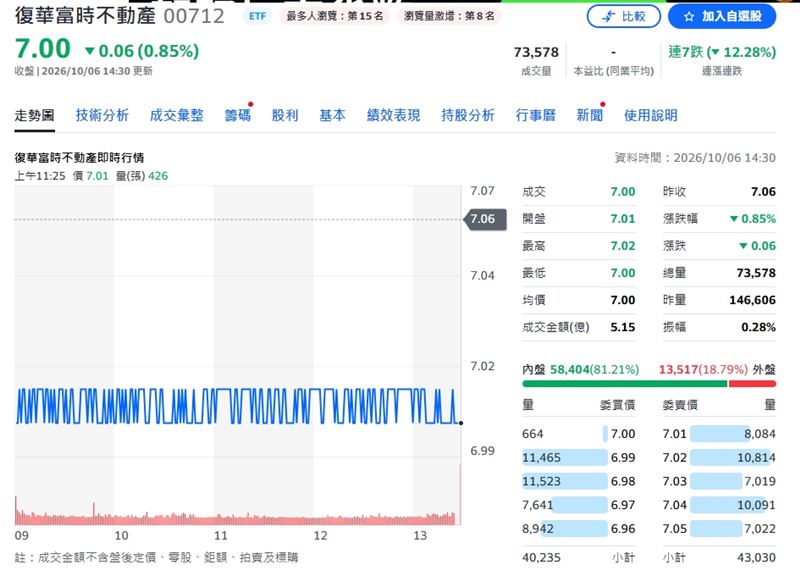Switch to 績效表現 tab
This screenshot has width=800, height=581.
tap(393, 116)
